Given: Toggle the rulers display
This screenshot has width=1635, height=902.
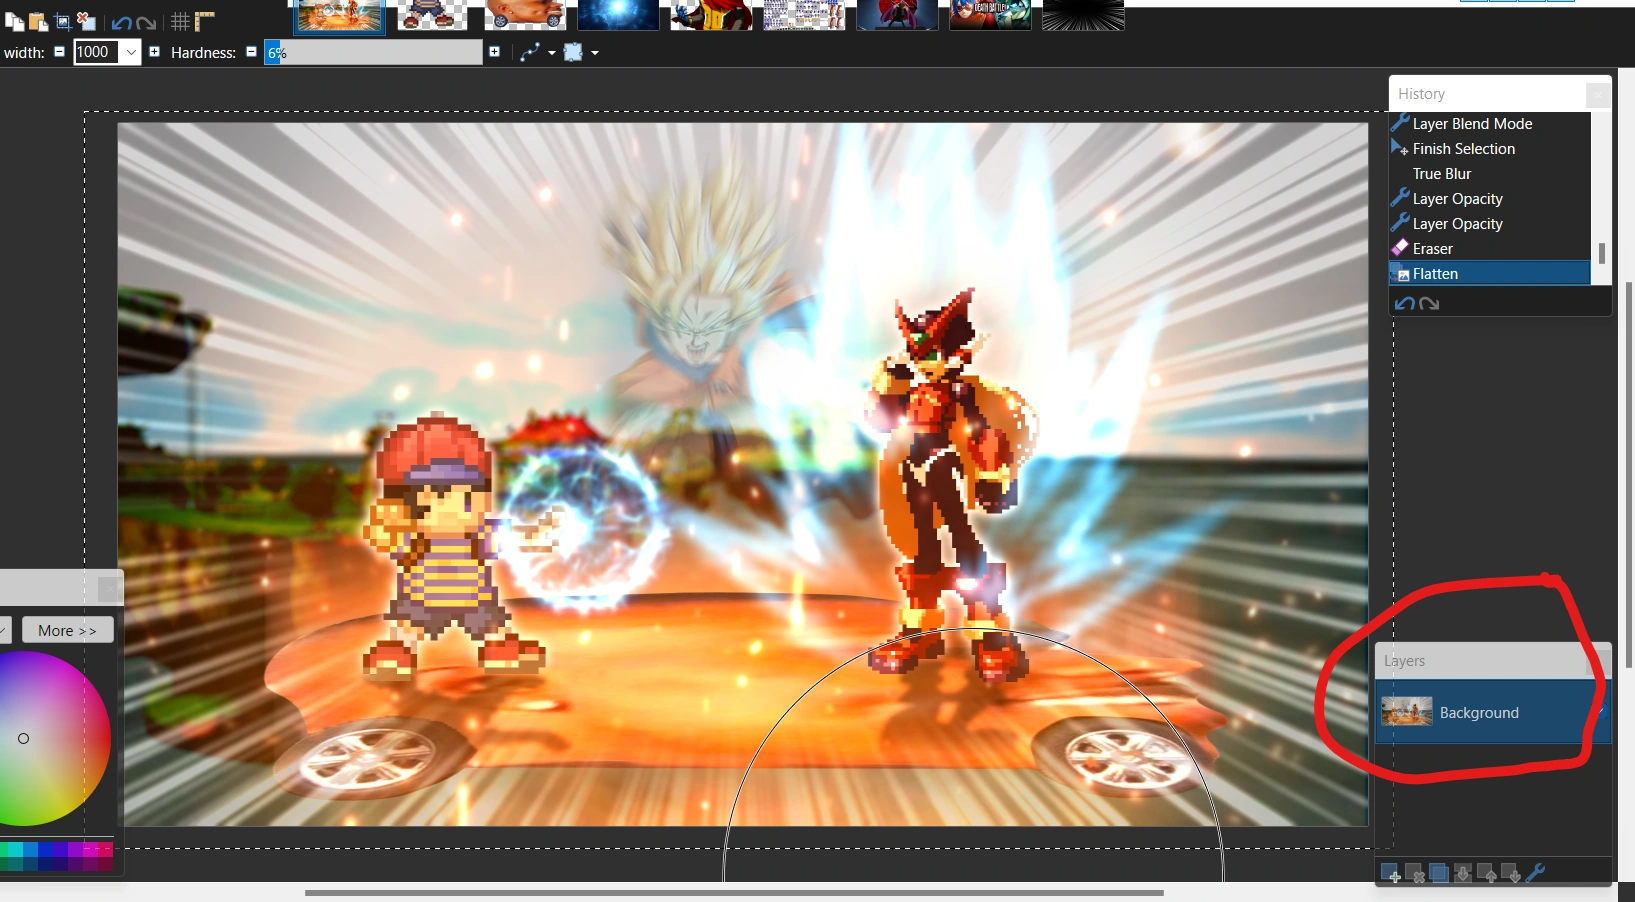Looking at the screenshot, I should point(205,22).
